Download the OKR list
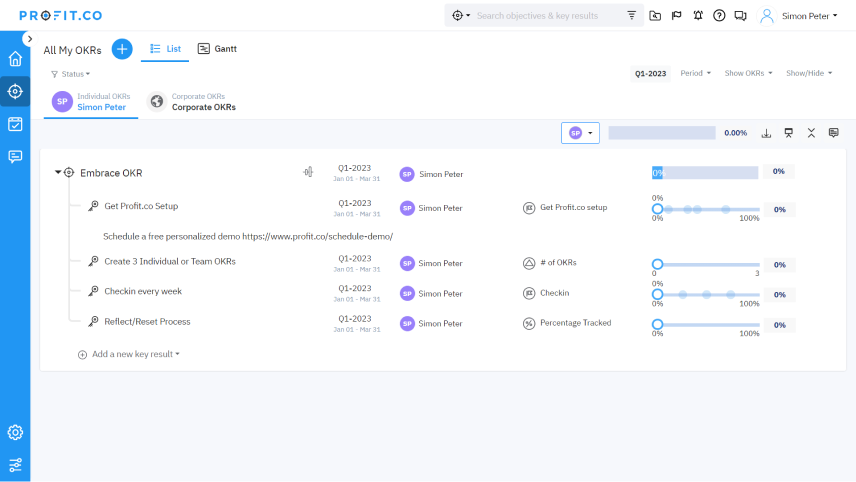 [x=766, y=133]
